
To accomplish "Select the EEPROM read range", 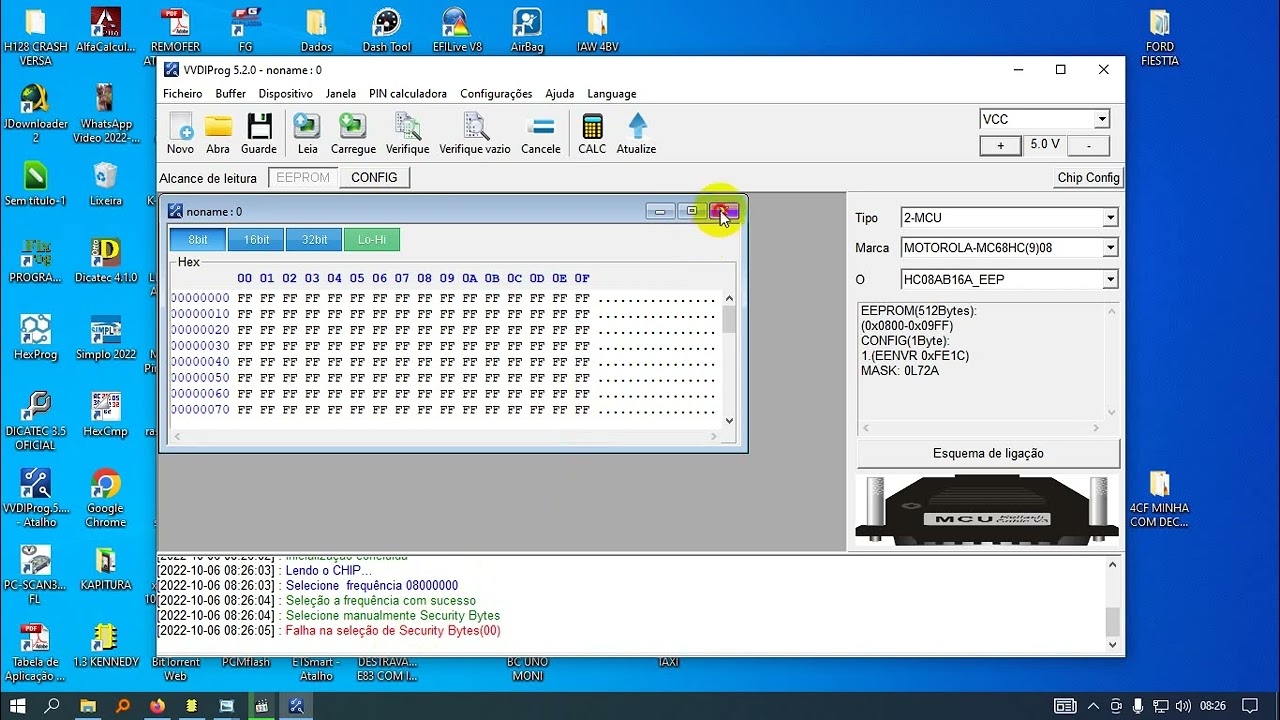I will (303, 178).
